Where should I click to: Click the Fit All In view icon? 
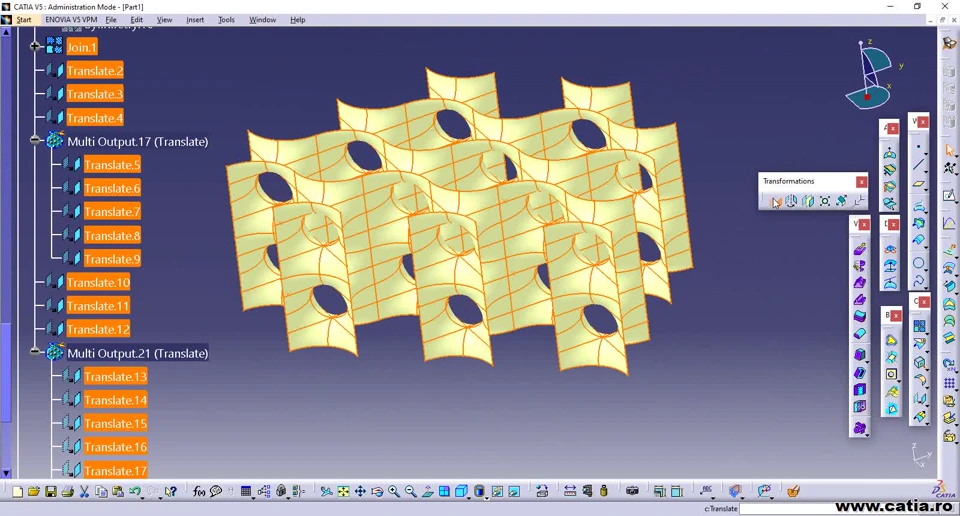coord(343,491)
